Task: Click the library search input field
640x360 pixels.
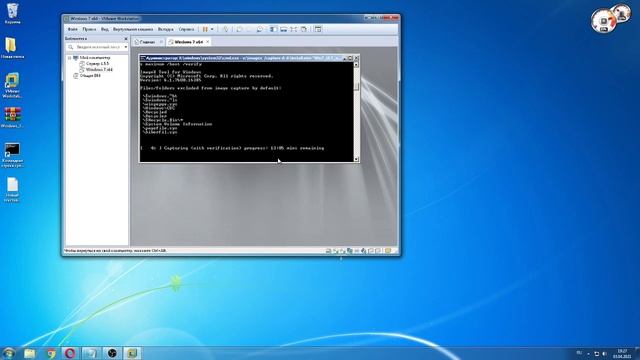Action: [x=96, y=47]
